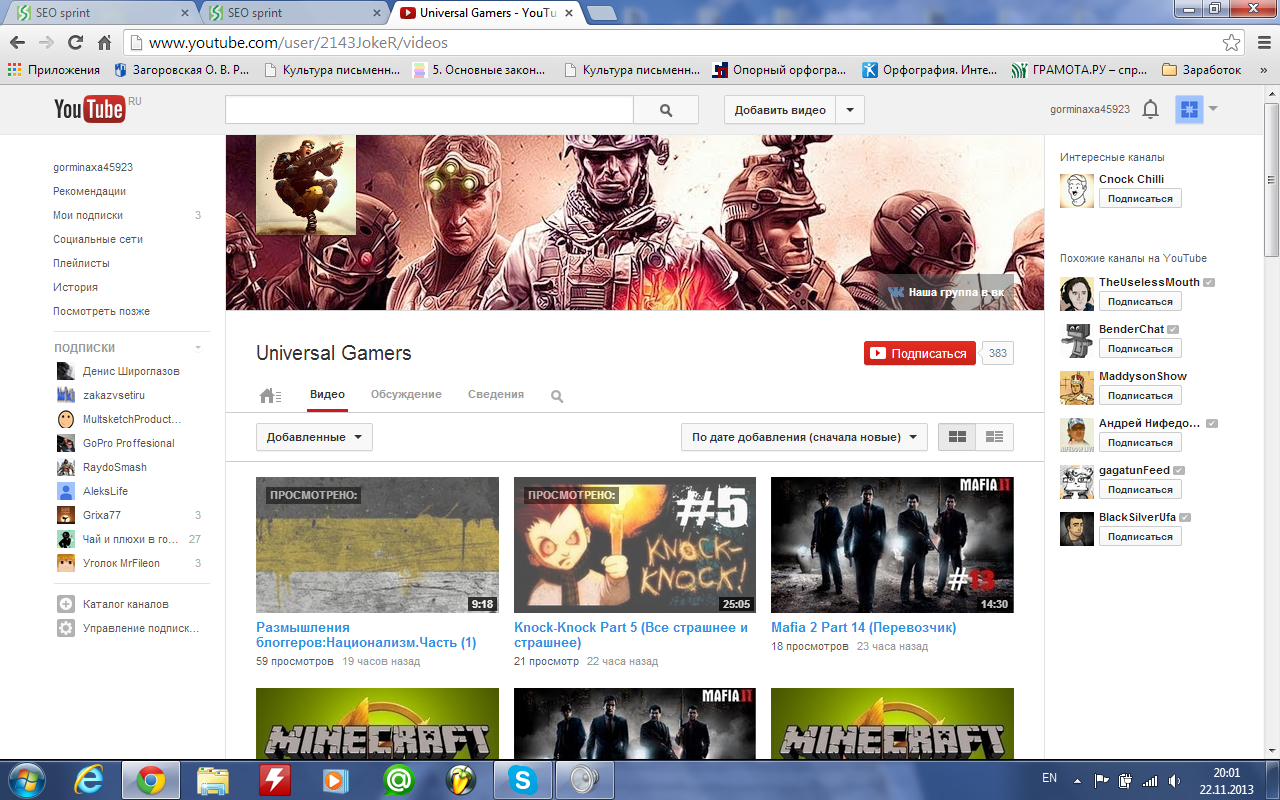Expand Добавить видео dropdown arrow

click(x=850, y=110)
